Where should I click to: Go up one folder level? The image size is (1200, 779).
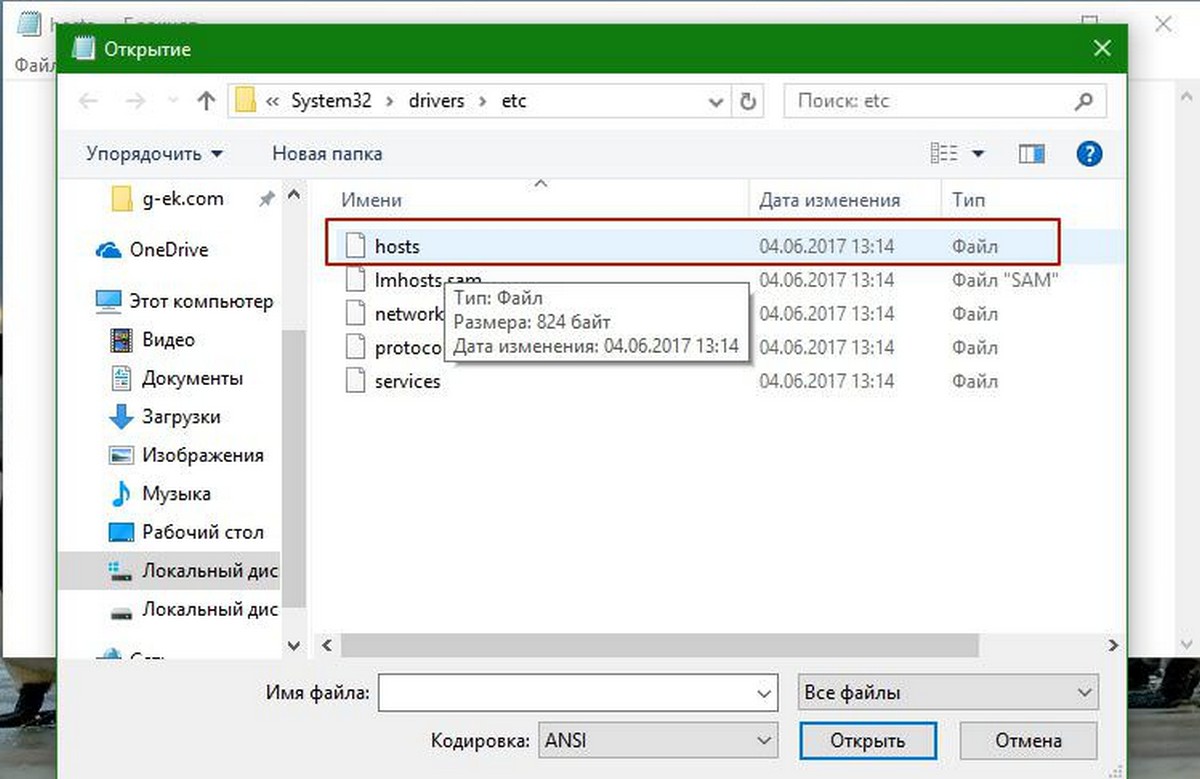click(206, 101)
